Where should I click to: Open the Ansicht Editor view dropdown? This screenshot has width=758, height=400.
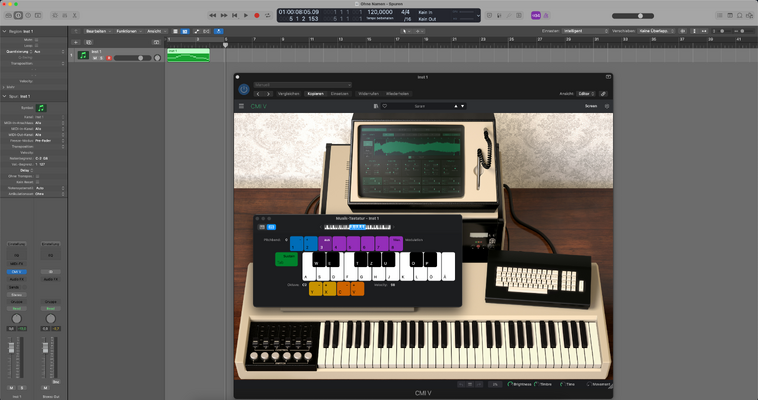pyautogui.click(x=586, y=94)
